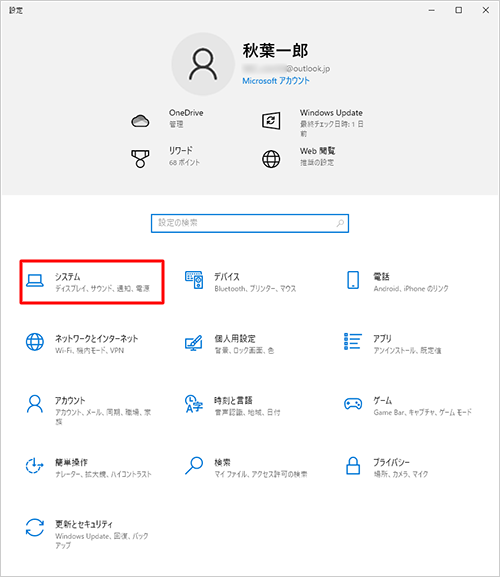Click the 簡単操作 accessibility icon

[35, 466]
